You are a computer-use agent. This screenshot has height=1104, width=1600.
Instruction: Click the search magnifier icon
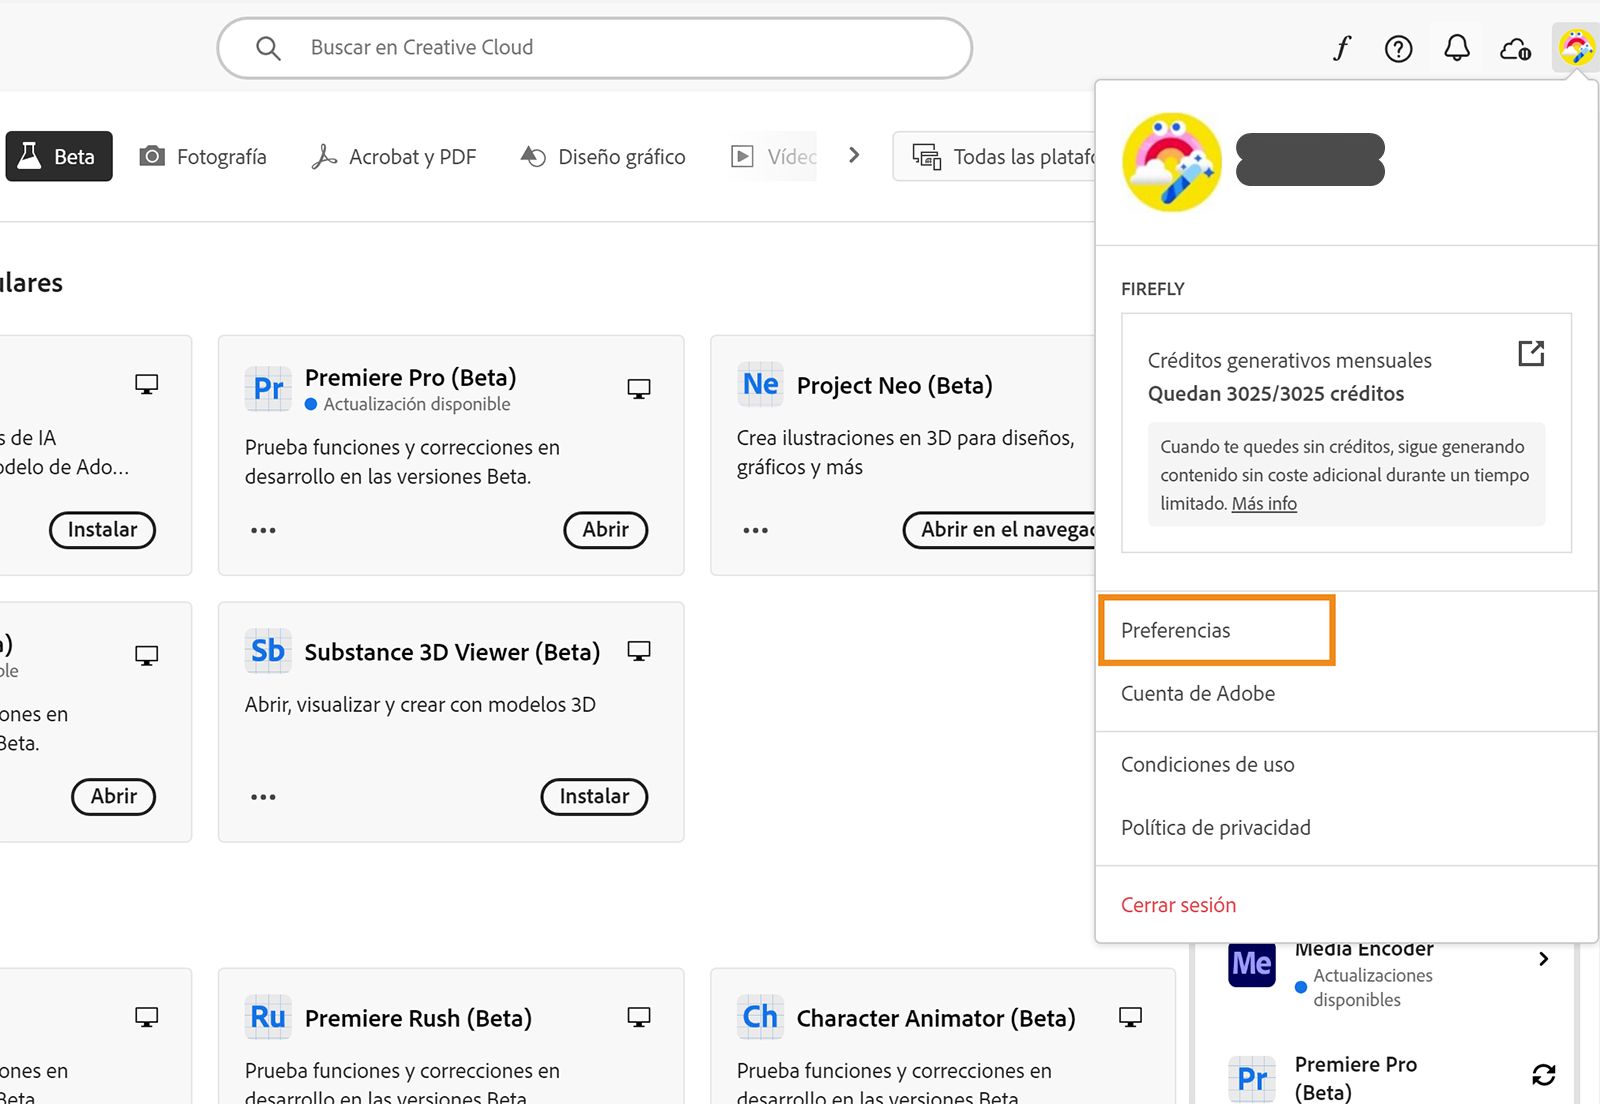(267, 48)
